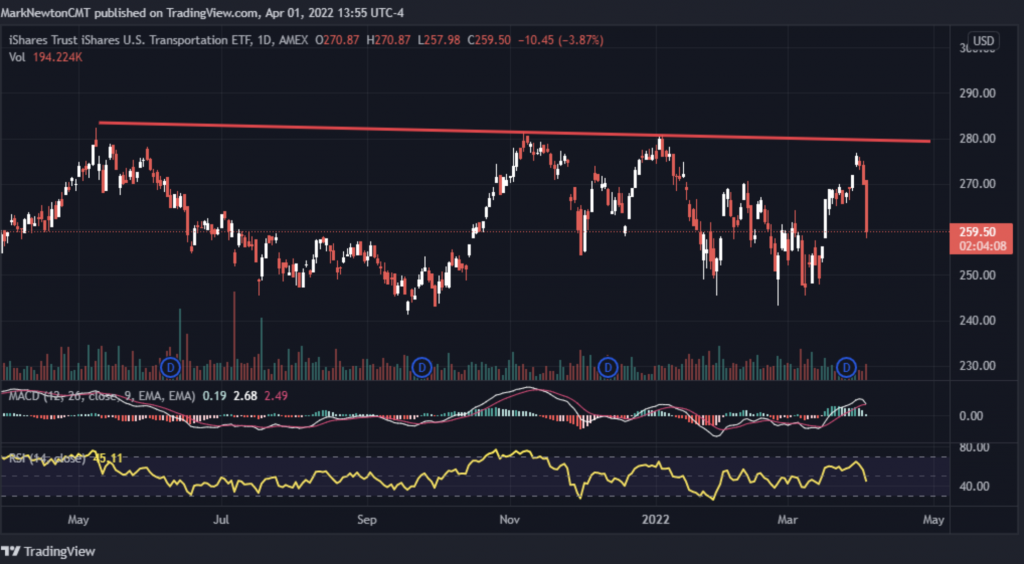Screen dimensions: 1024x564
Task: Open the USD currency selector
Action: [984, 41]
